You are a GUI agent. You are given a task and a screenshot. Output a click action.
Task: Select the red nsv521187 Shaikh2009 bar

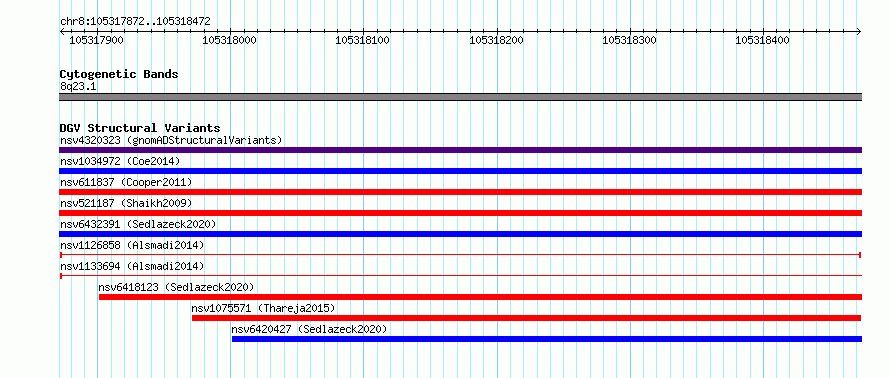(x=460, y=213)
